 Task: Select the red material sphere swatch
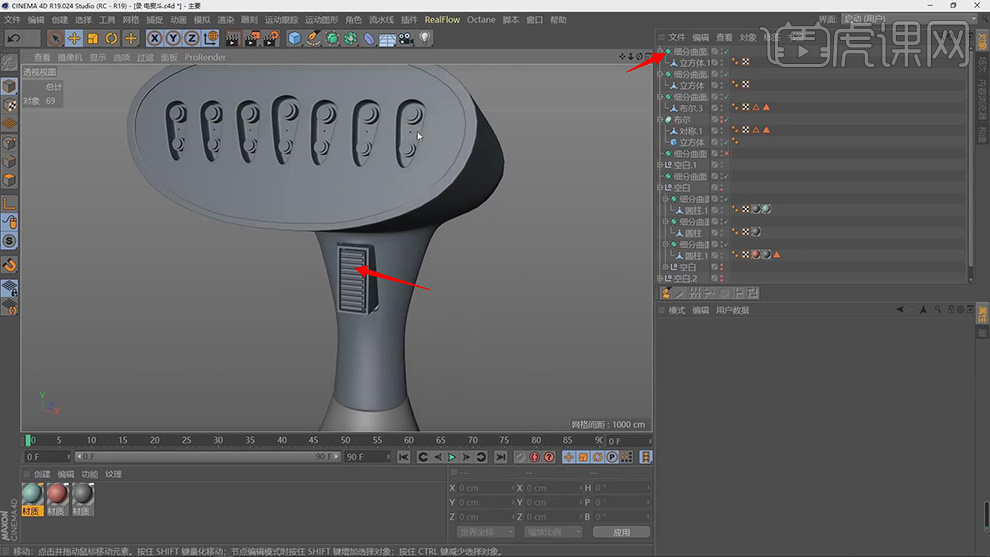coord(57,494)
